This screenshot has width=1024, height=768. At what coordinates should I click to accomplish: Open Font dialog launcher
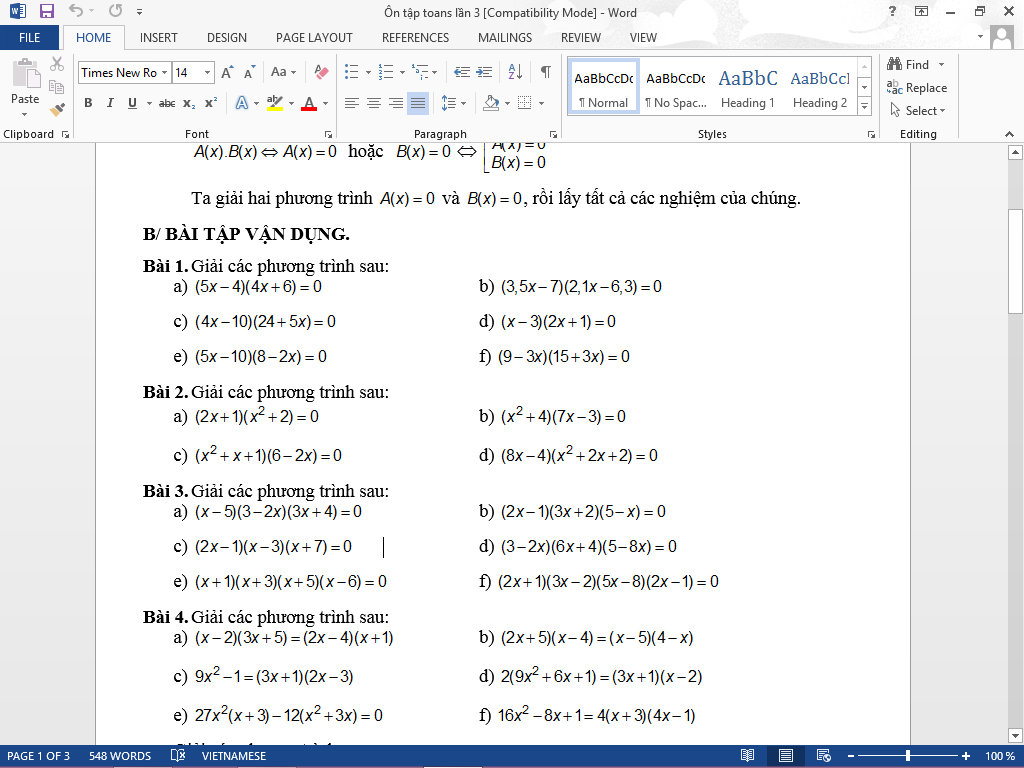click(328, 134)
